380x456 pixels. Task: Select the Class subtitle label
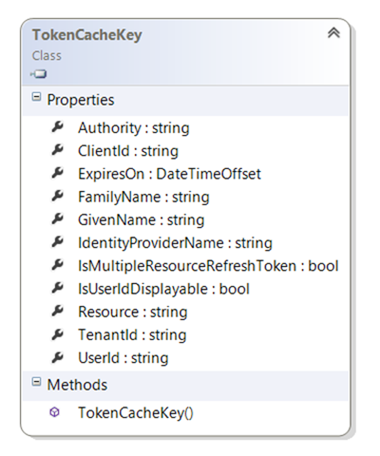[47, 56]
